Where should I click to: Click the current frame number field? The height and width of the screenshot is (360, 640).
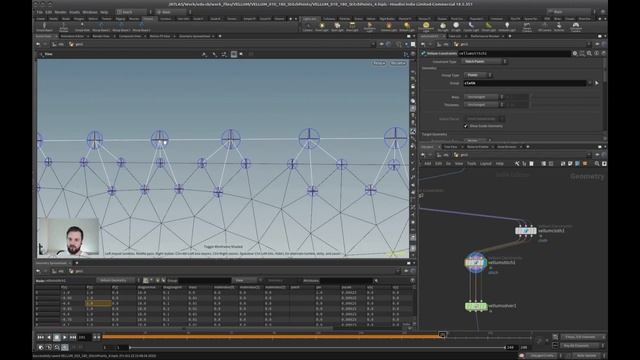84,337
